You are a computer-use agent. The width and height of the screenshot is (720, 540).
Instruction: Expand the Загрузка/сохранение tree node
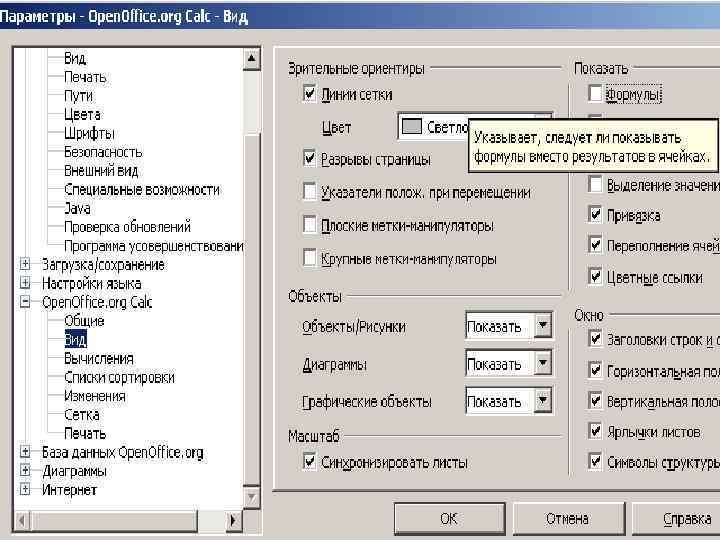[x=25, y=264]
